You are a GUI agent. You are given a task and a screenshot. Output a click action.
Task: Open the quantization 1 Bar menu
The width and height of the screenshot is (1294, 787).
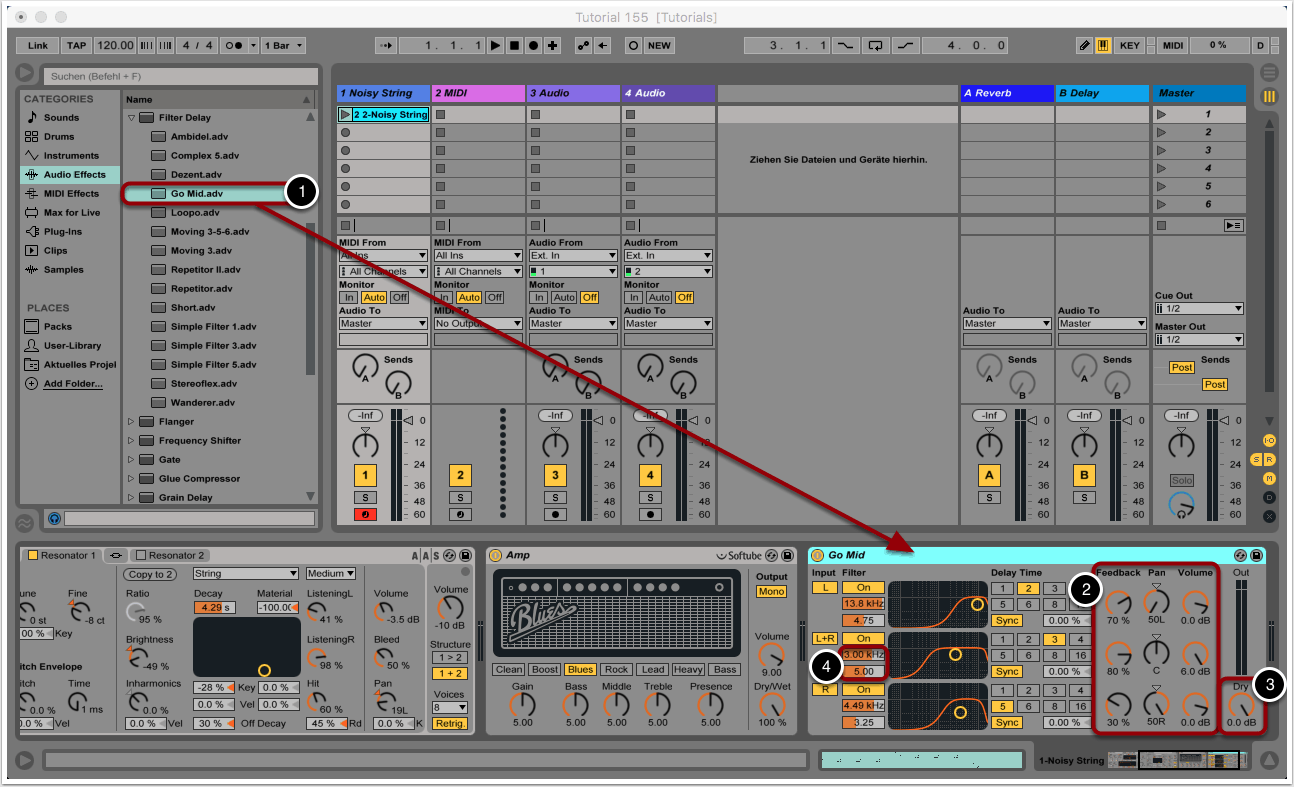click(x=283, y=46)
